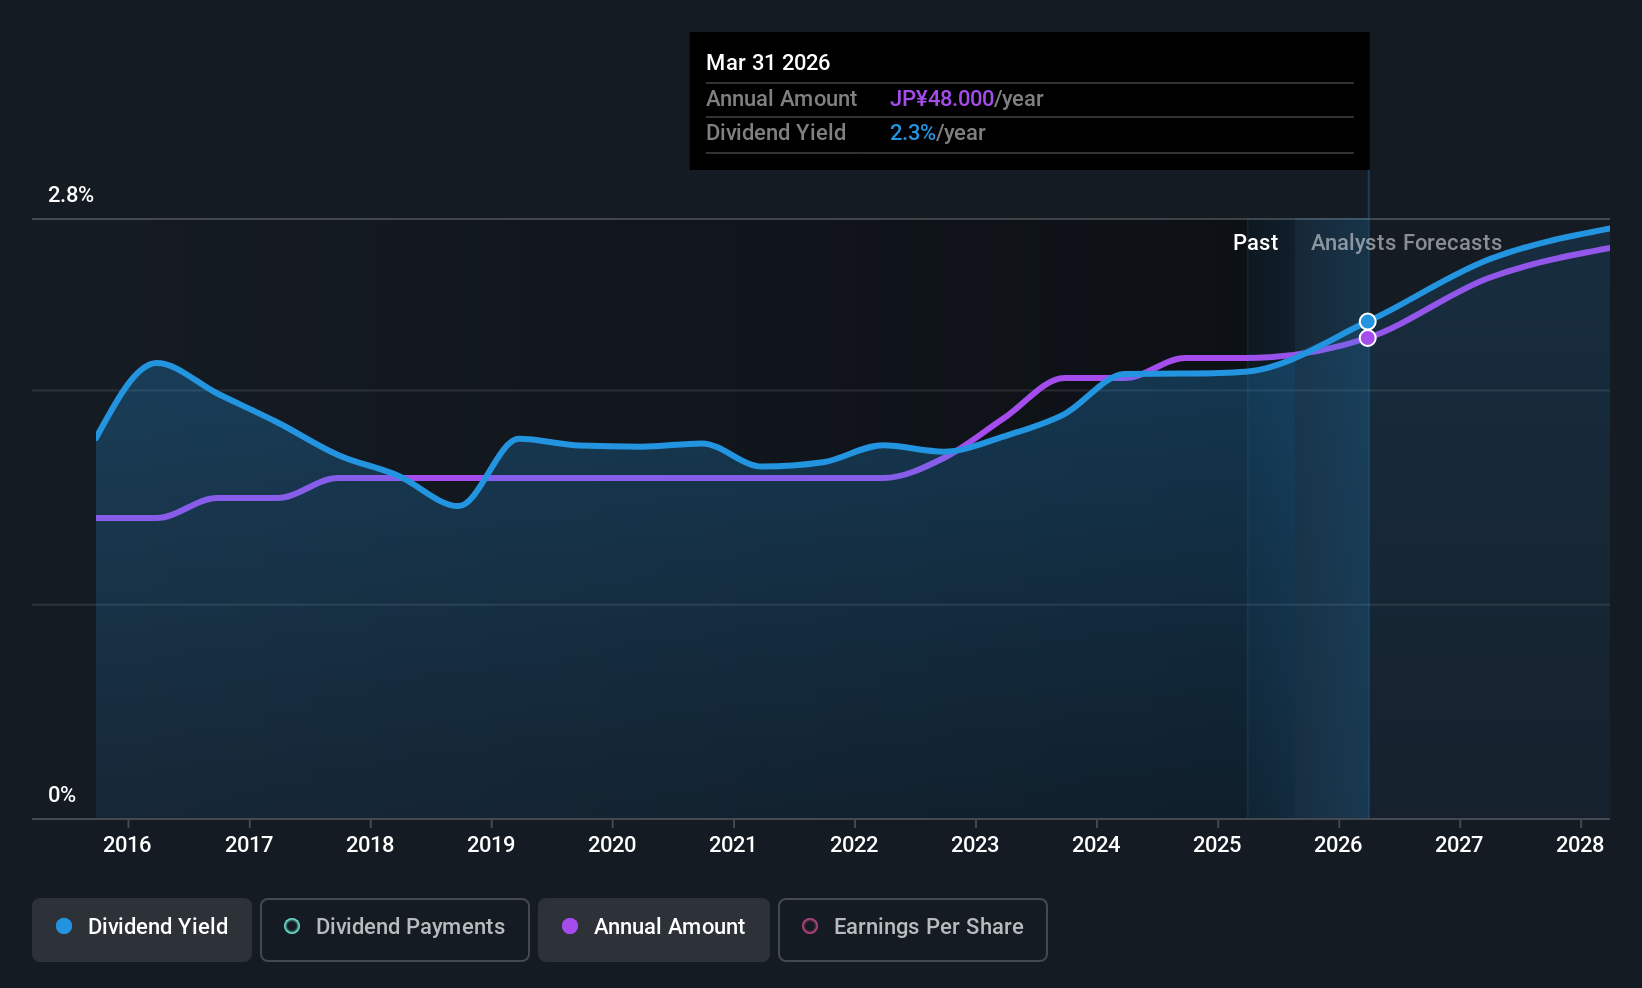This screenshot has width=1642, height=988.
Task: Click the 2025 x-axis label
Action: point(1217,844)
